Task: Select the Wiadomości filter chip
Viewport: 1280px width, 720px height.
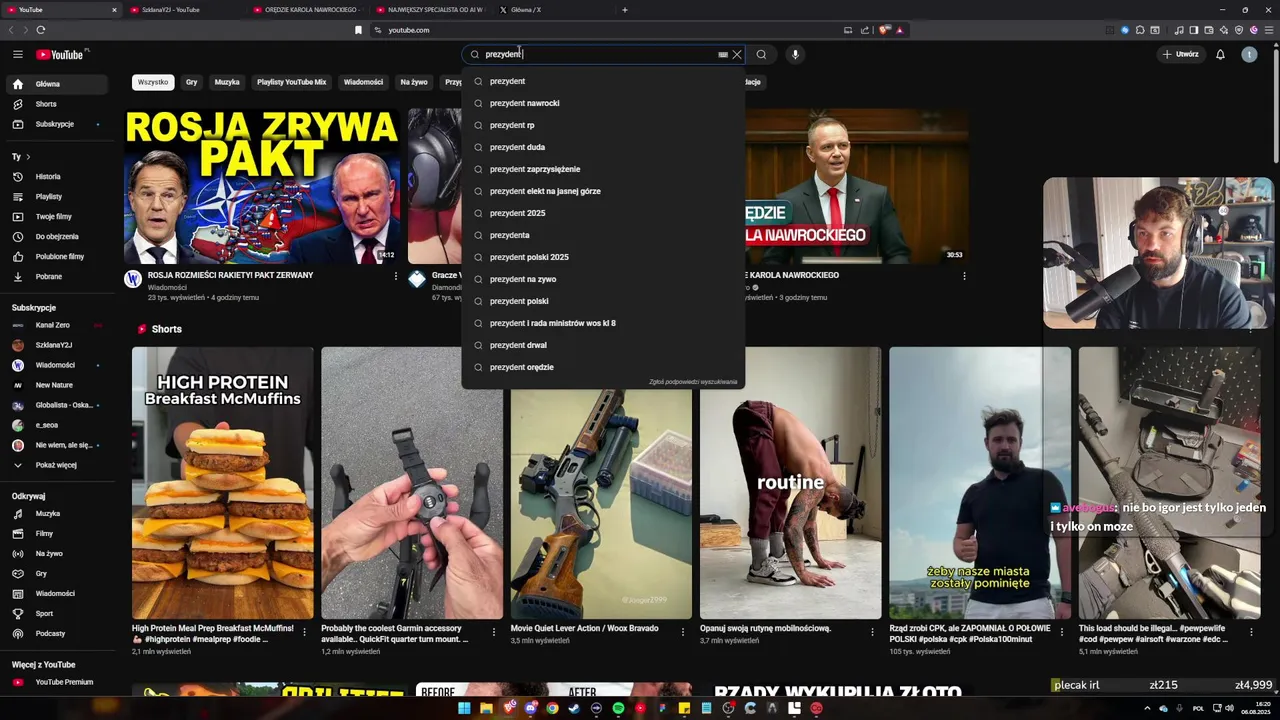Action: 363,82
